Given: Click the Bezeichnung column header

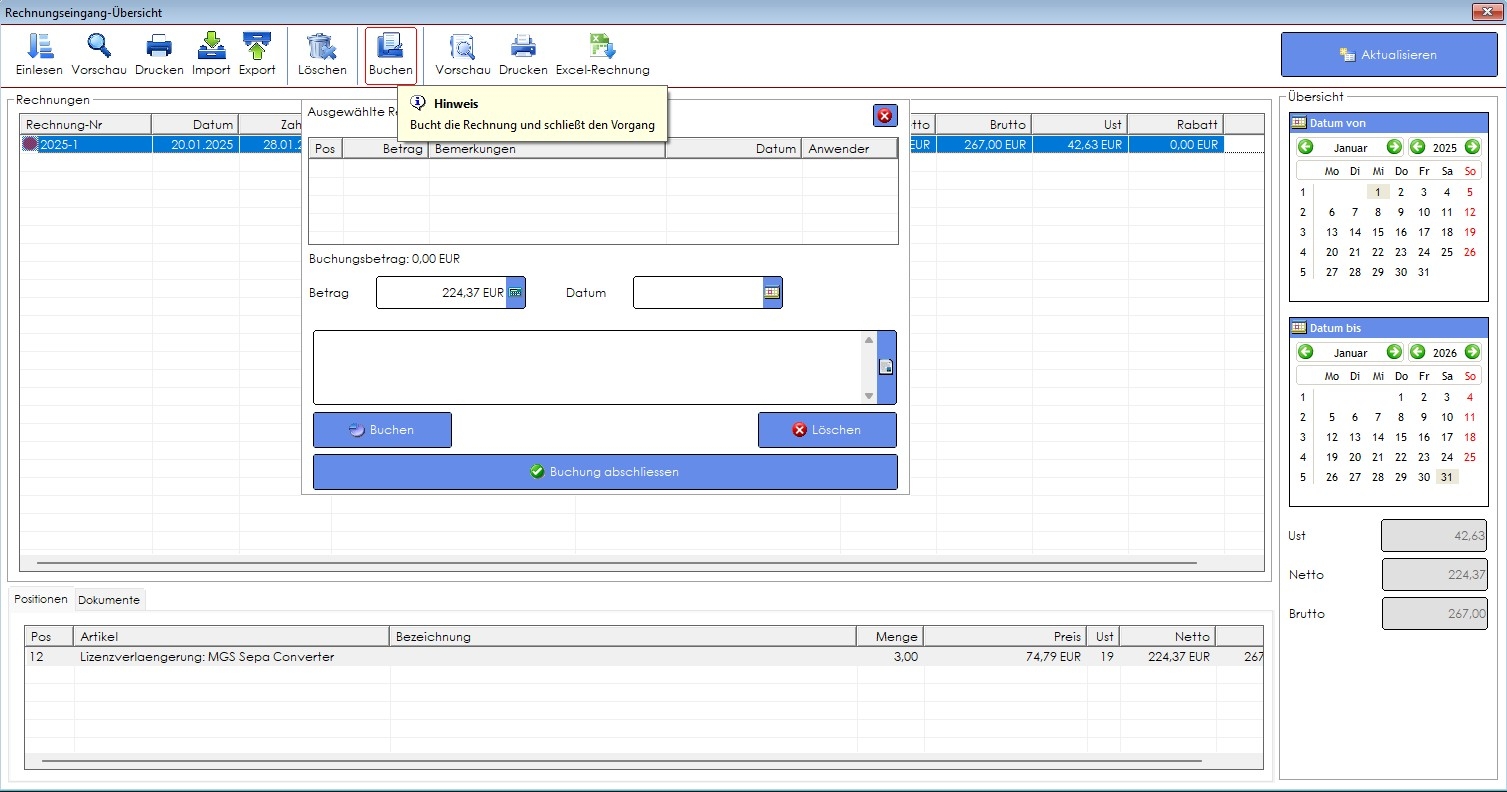Looking at the screenshot, I should (623, 637).
